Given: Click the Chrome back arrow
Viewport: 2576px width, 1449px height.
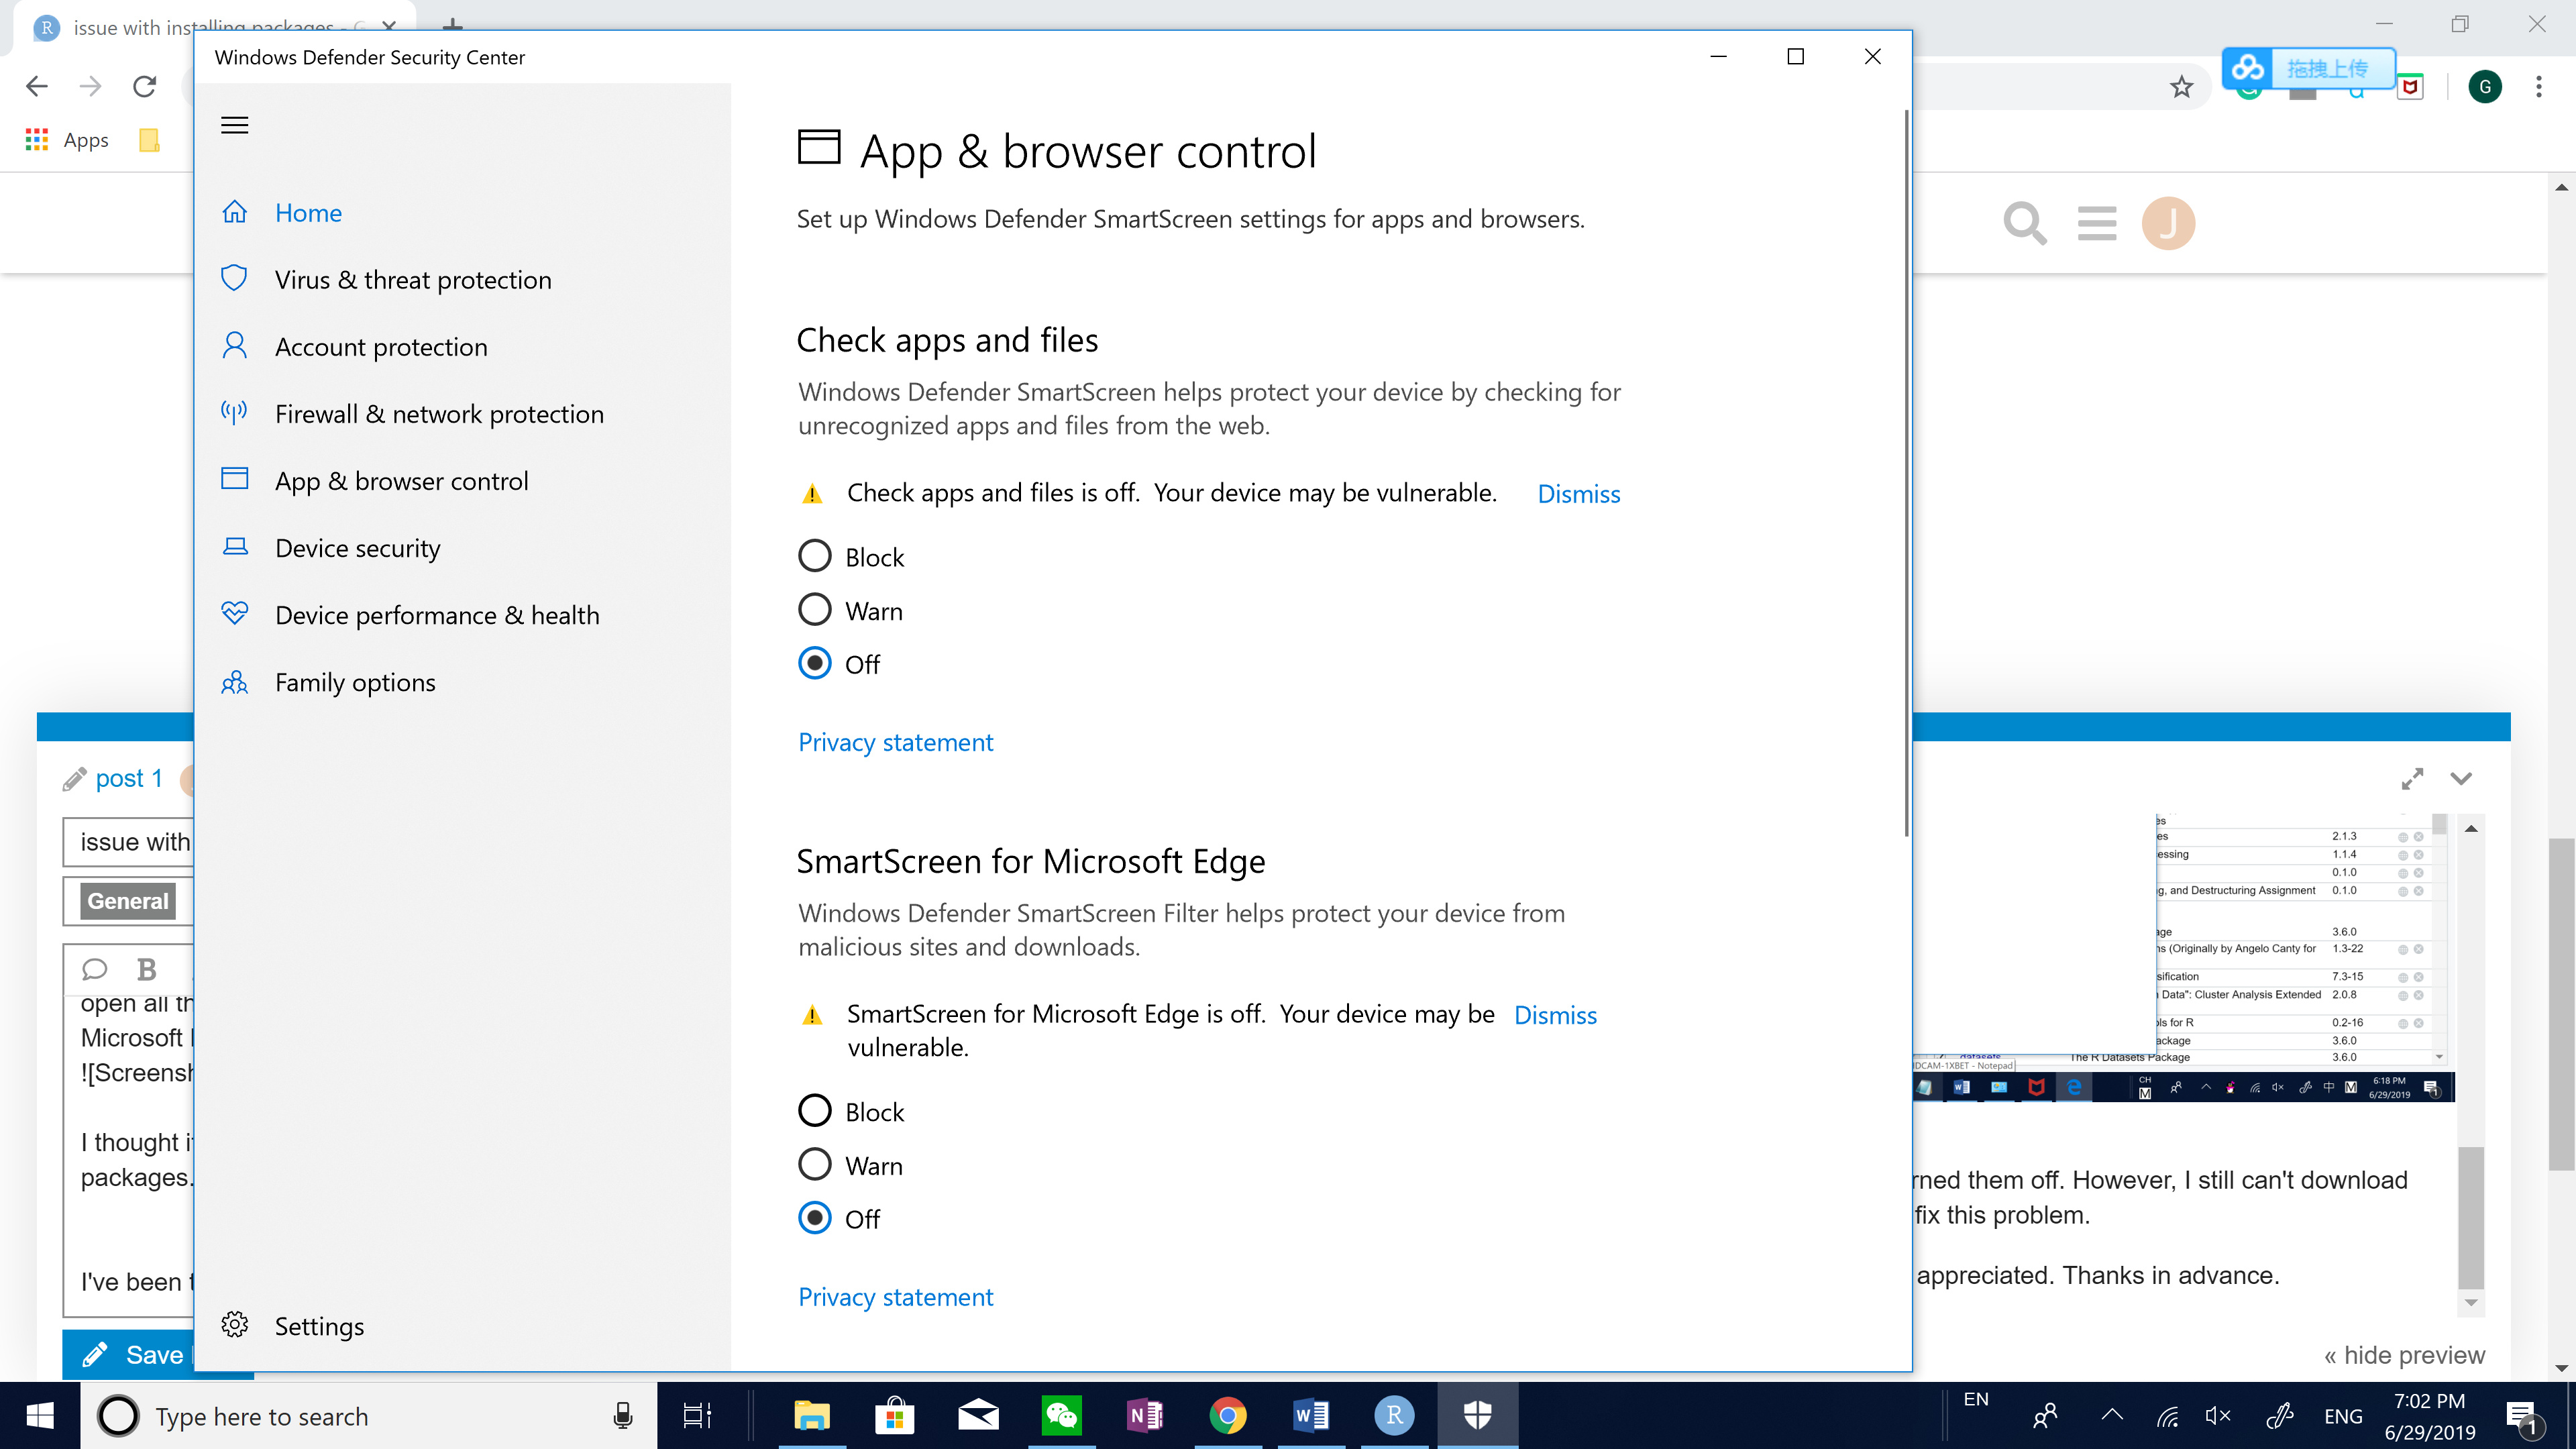Looking at the screenshot, I should click(x=37, y=87).
